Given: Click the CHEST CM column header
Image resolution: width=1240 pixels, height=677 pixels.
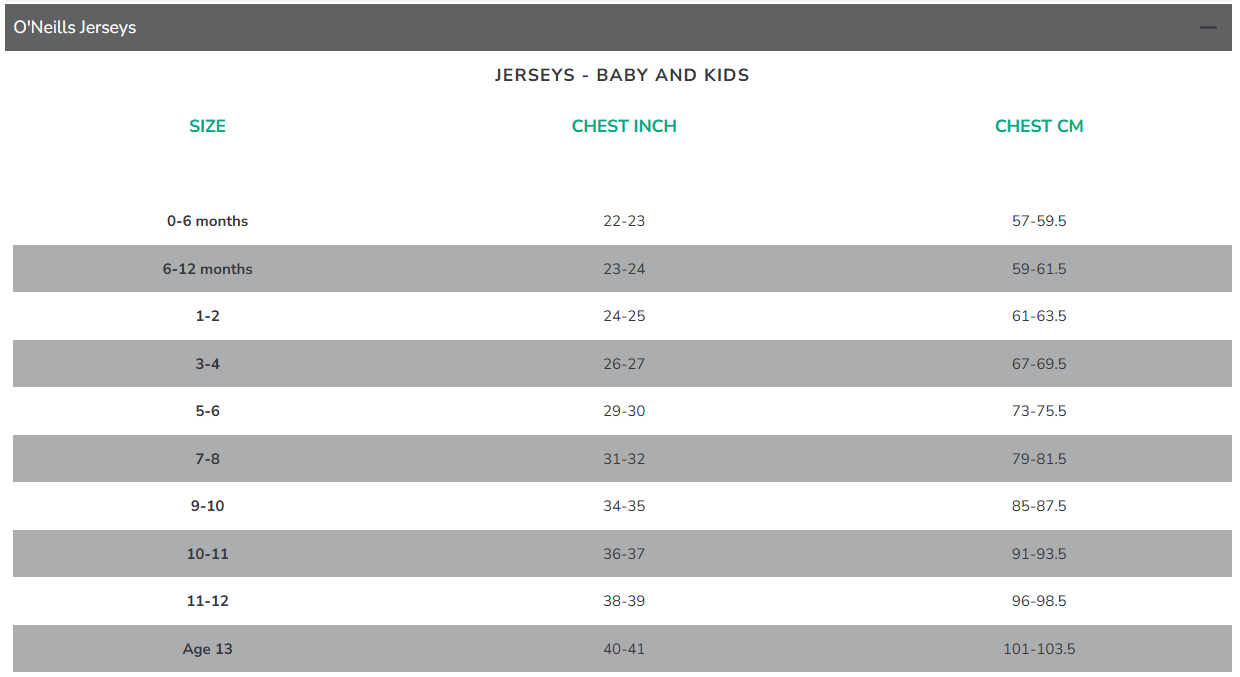Looking at the screenshot, I should click(x=1039, y=126).
